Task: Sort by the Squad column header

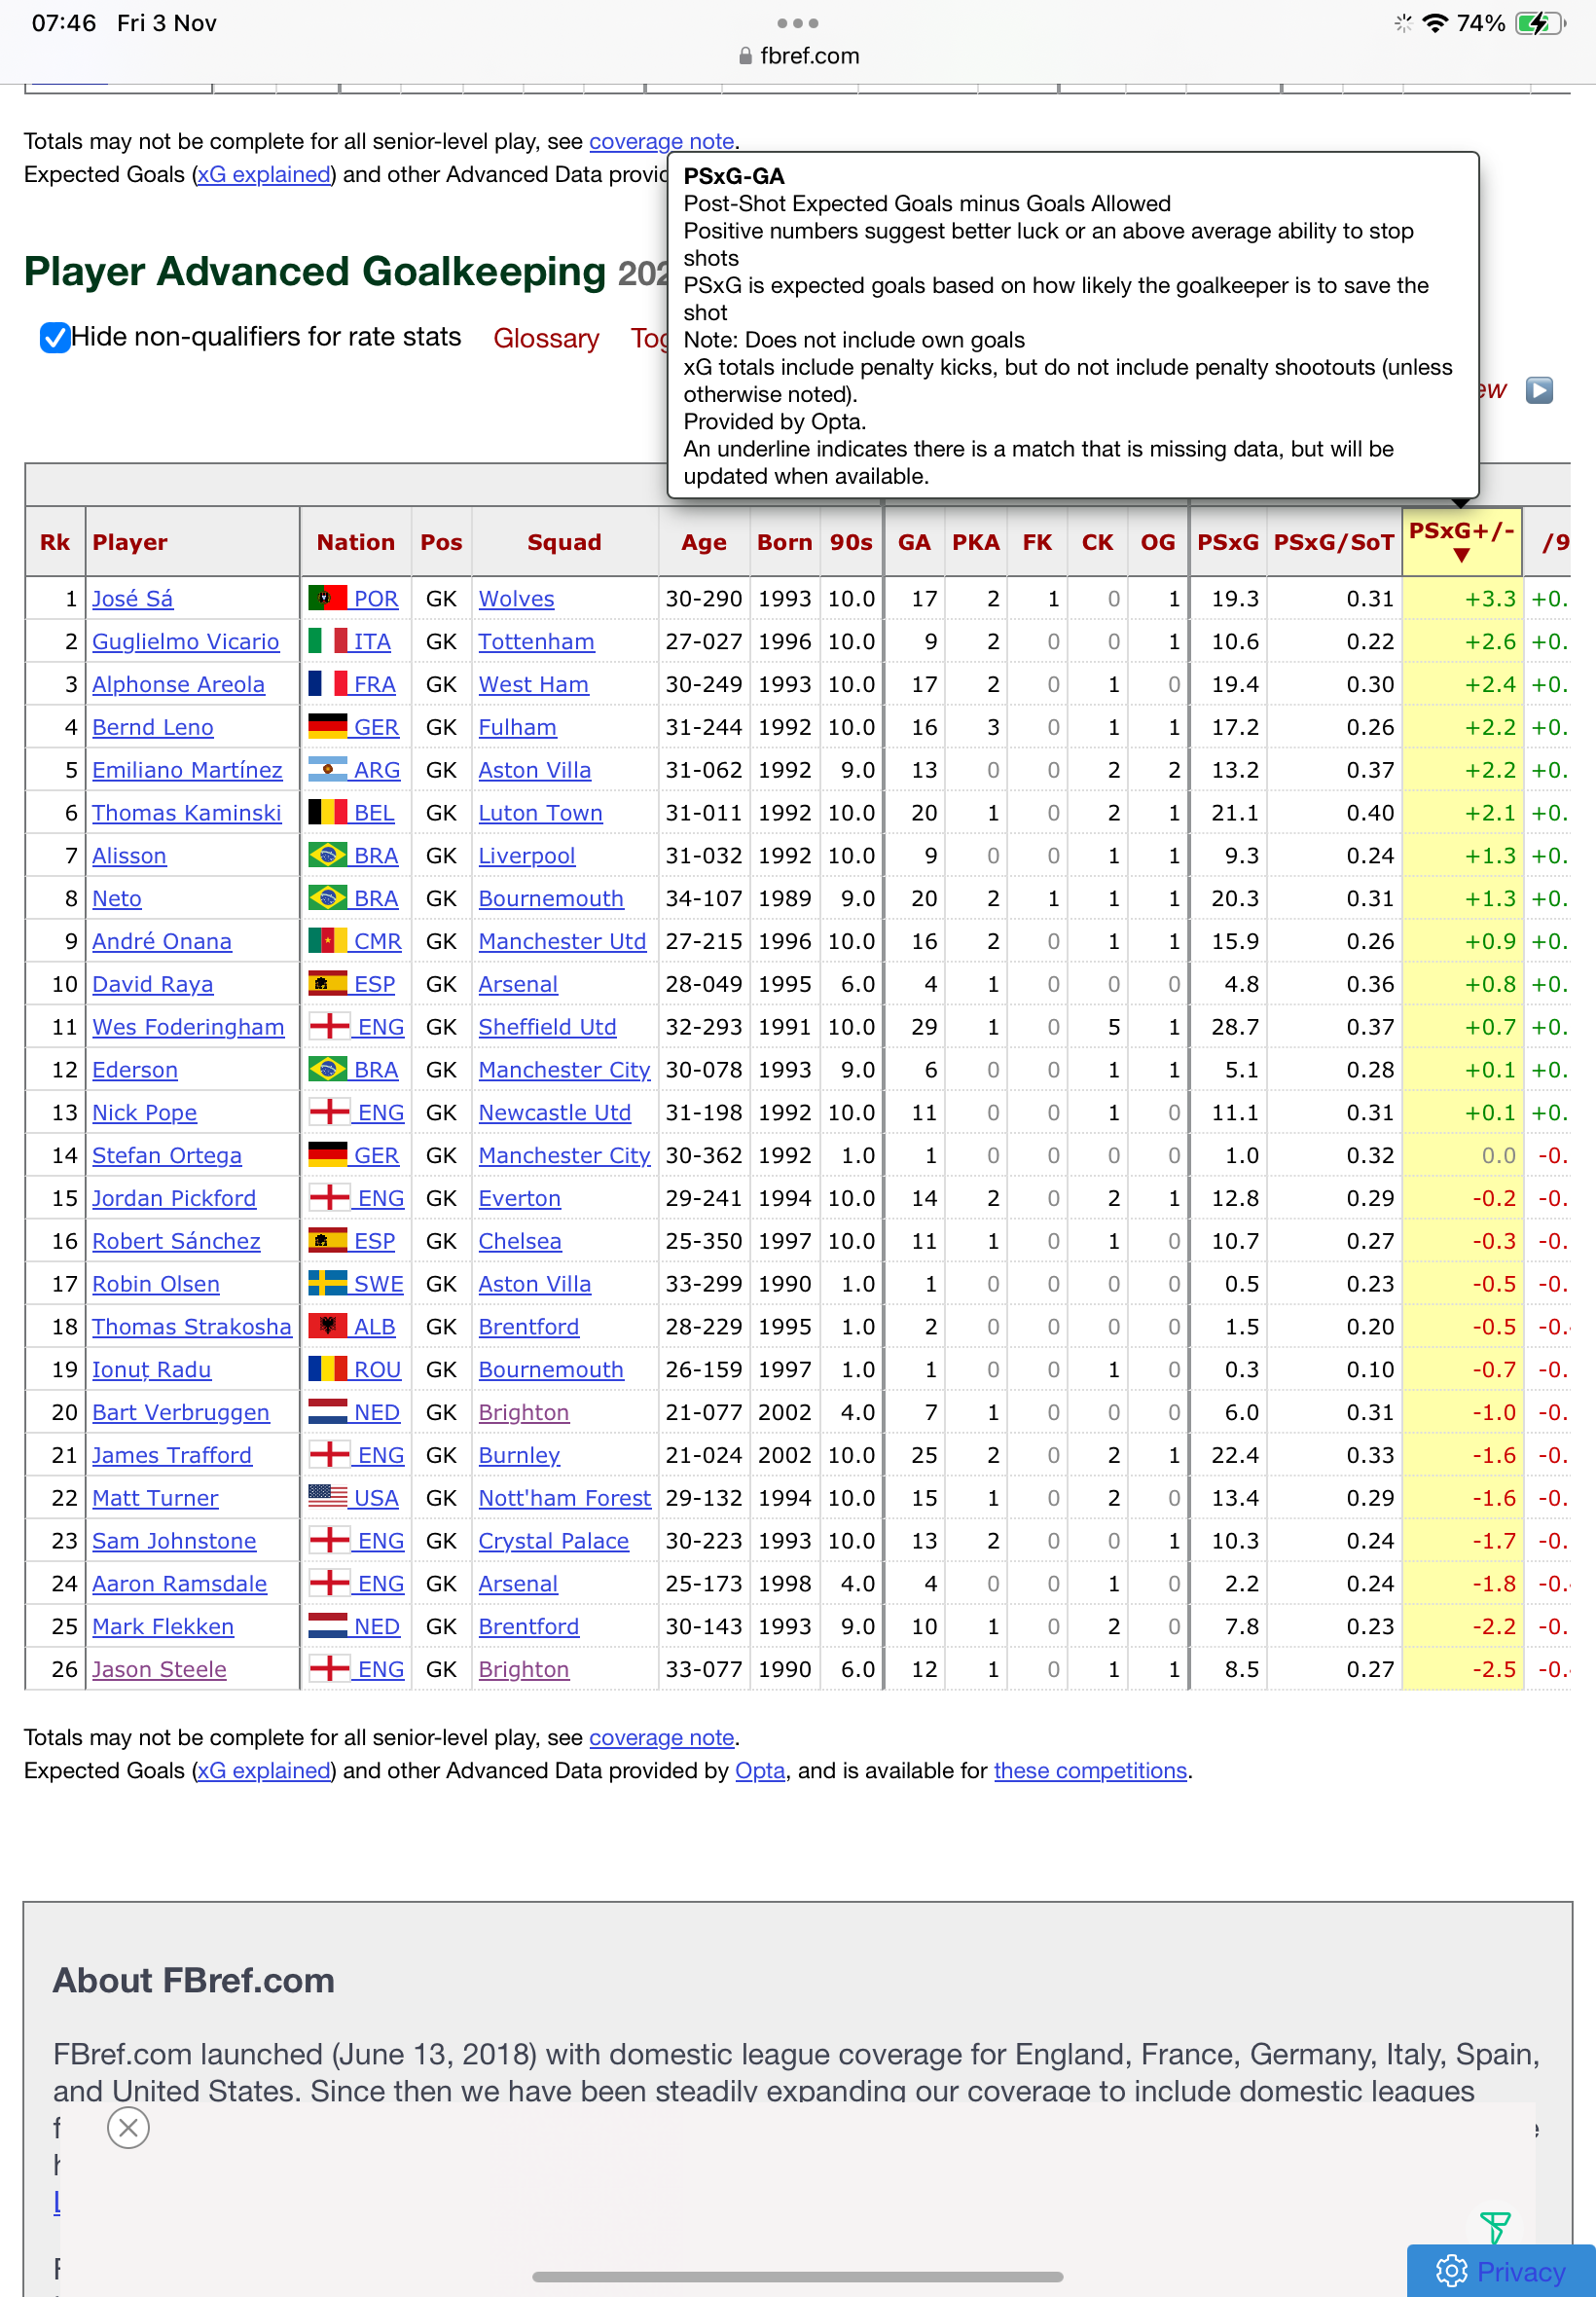Action: [564, 542]
